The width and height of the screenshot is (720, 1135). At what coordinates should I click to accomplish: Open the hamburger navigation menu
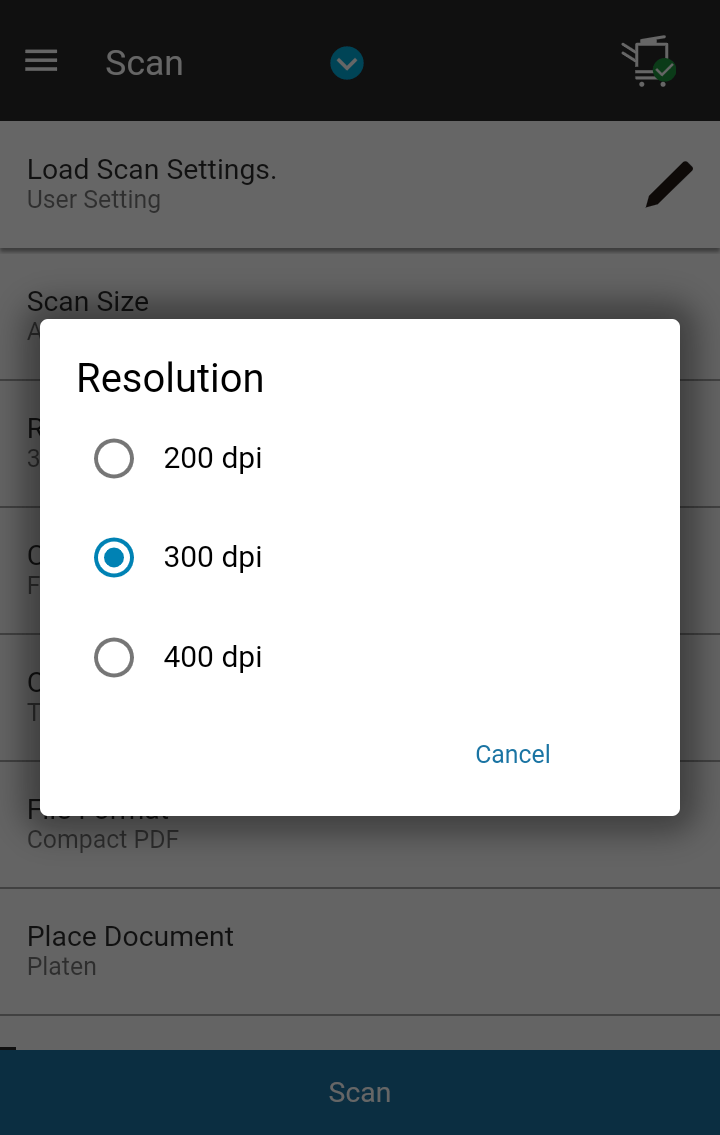coord(41,62)
